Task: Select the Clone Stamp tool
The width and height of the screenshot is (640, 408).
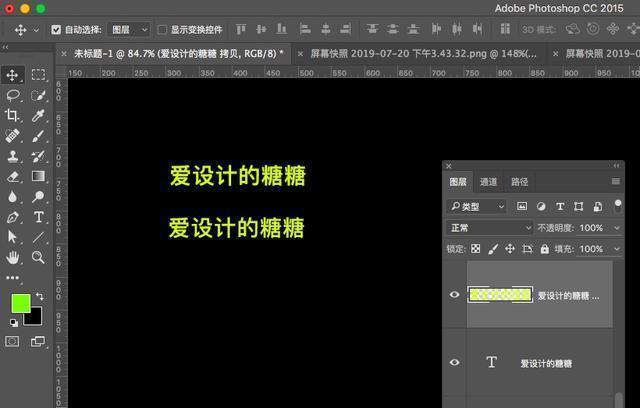Action: pyautogui.click(x=12, y=156)
